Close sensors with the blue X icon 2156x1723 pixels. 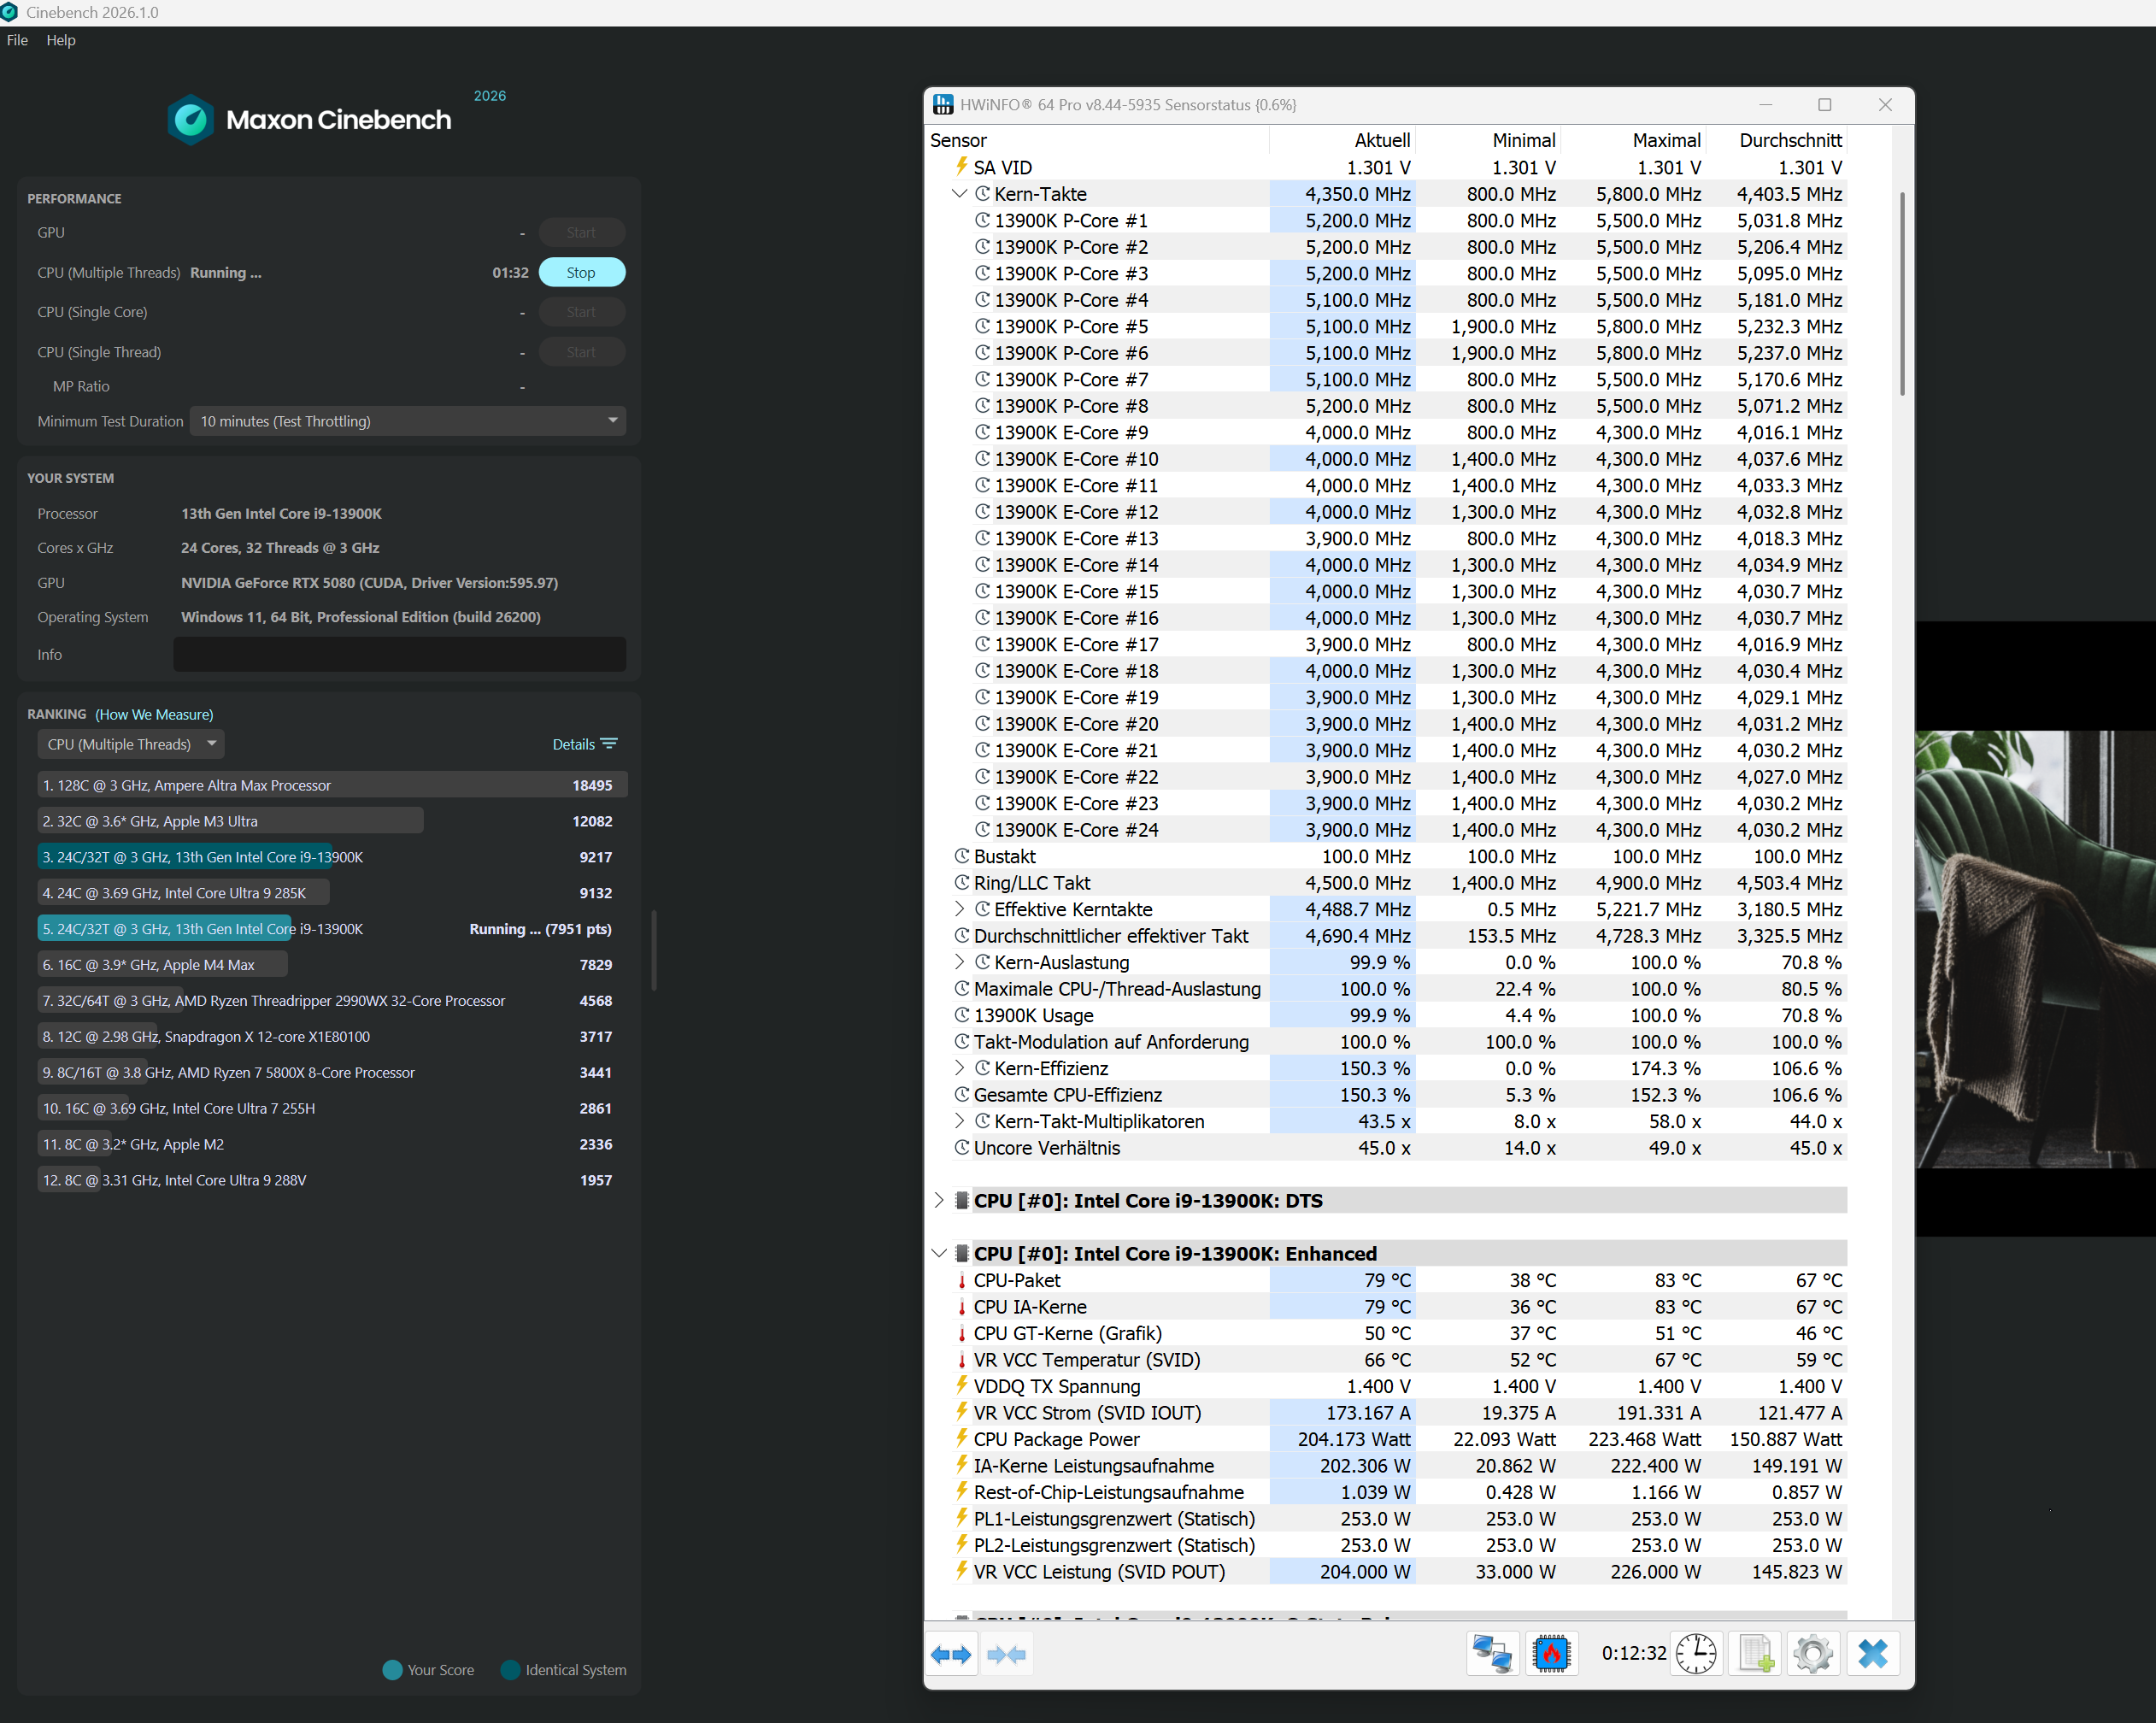(x=1872, y=1654)
